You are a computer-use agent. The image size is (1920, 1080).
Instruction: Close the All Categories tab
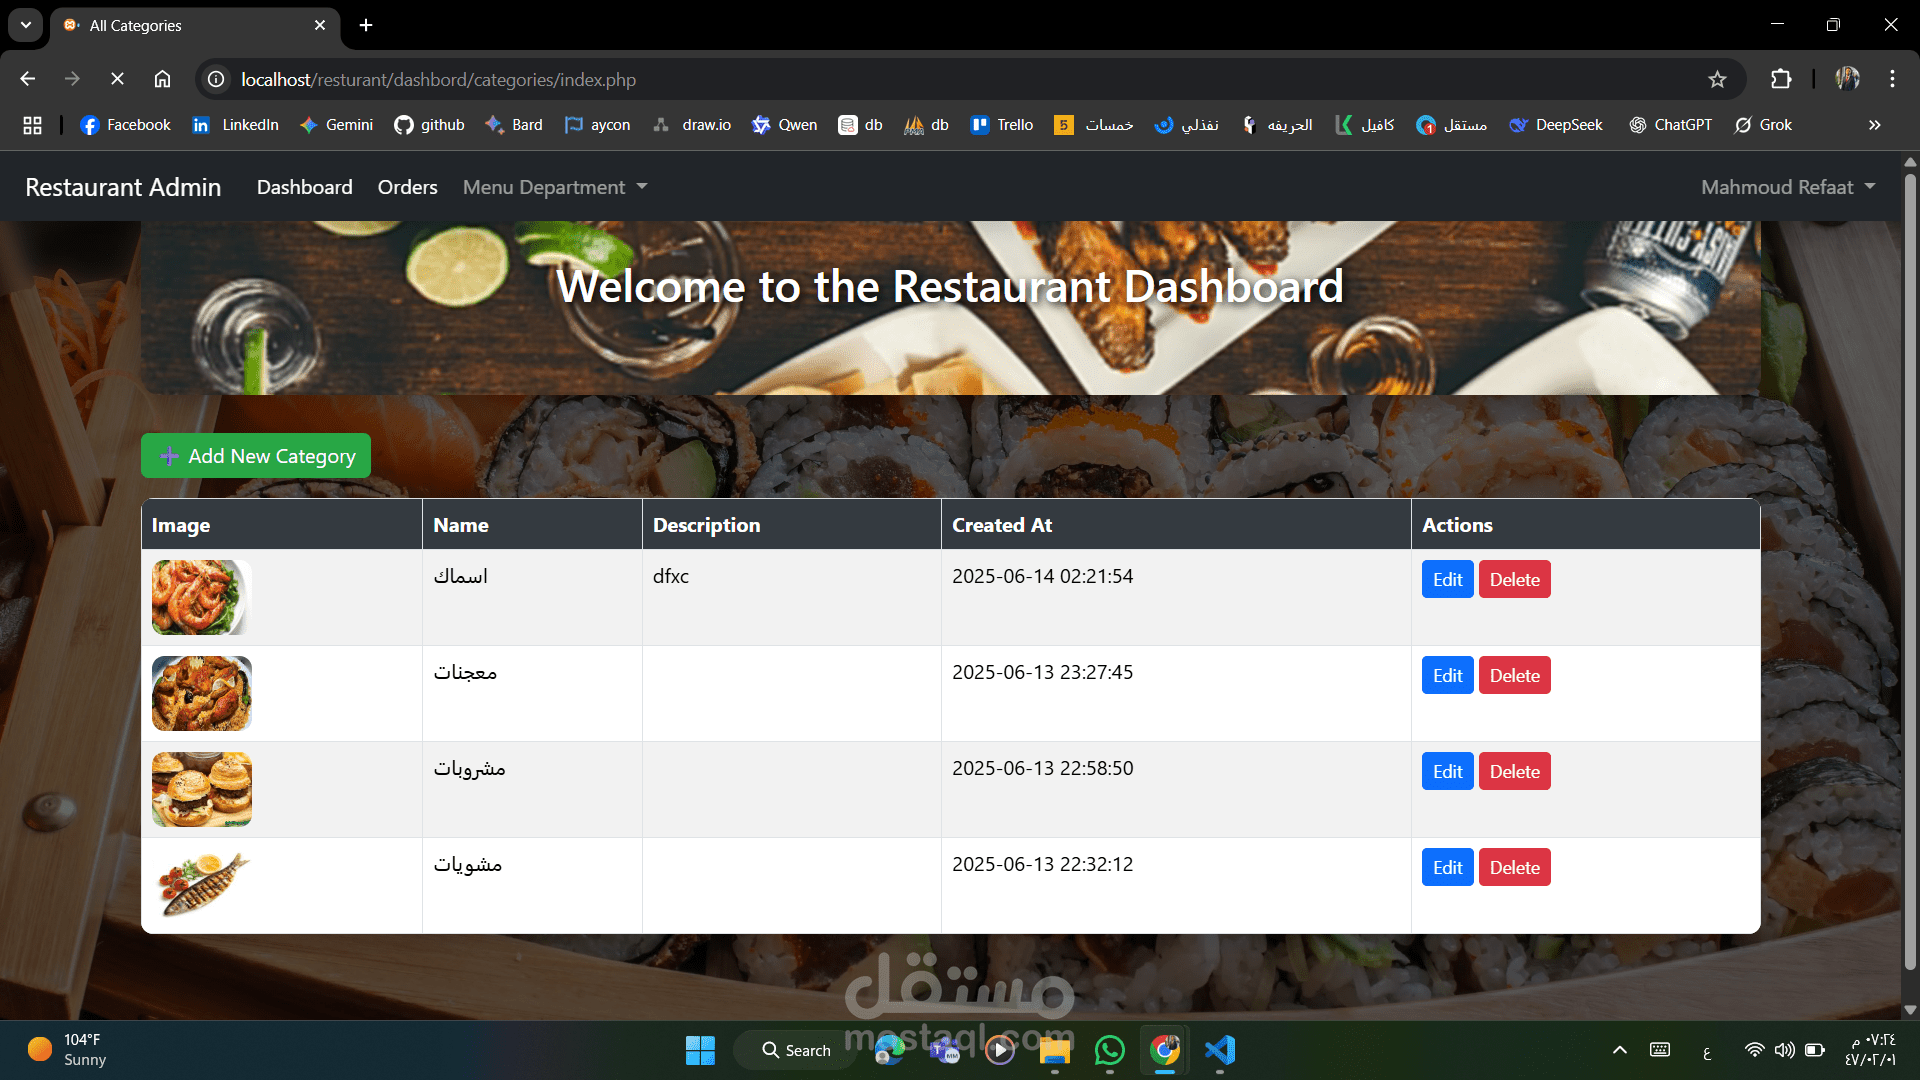(x=320, y=25)
